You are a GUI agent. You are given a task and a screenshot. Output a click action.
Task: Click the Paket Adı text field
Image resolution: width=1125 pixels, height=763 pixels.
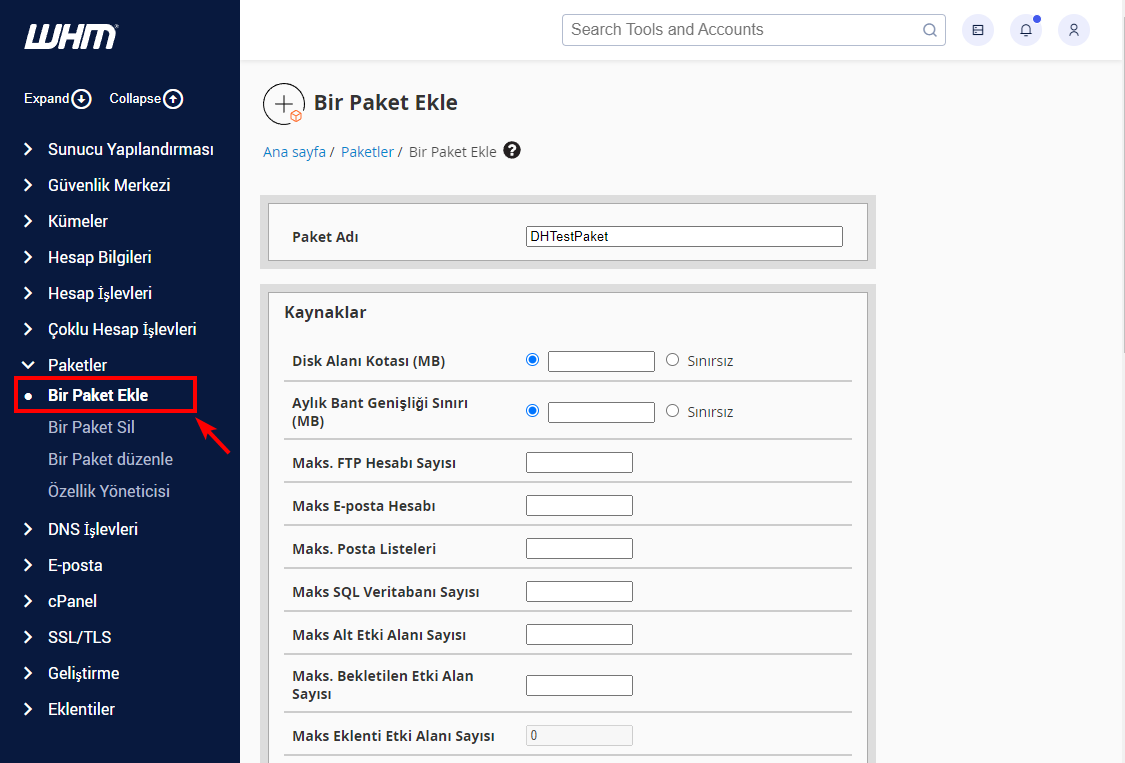[684, 237]
